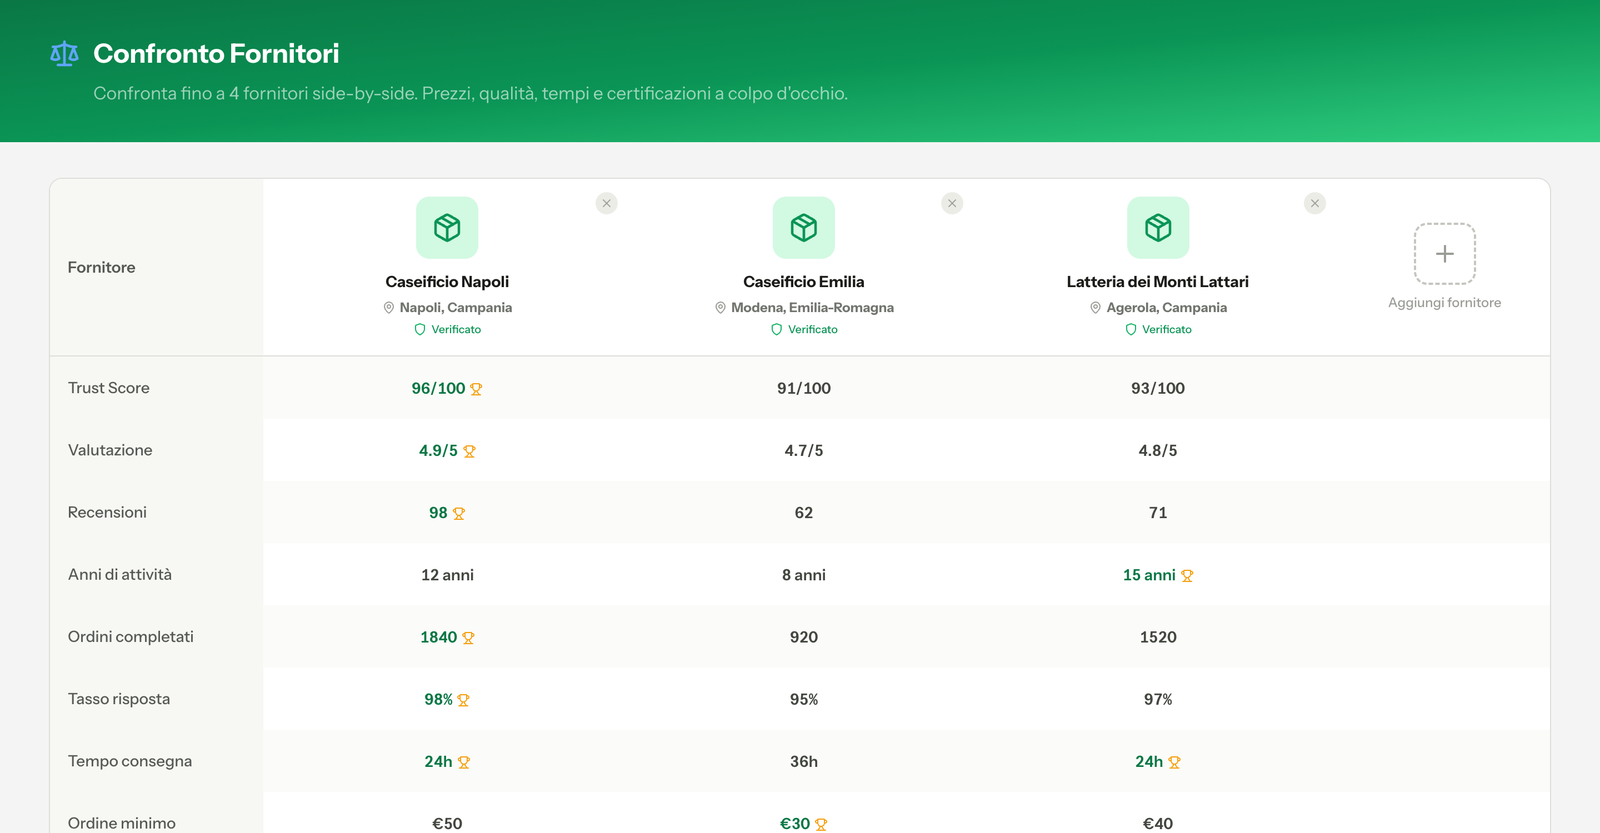
Task: Click the 36h delivery time value
Action: [804, 761]
